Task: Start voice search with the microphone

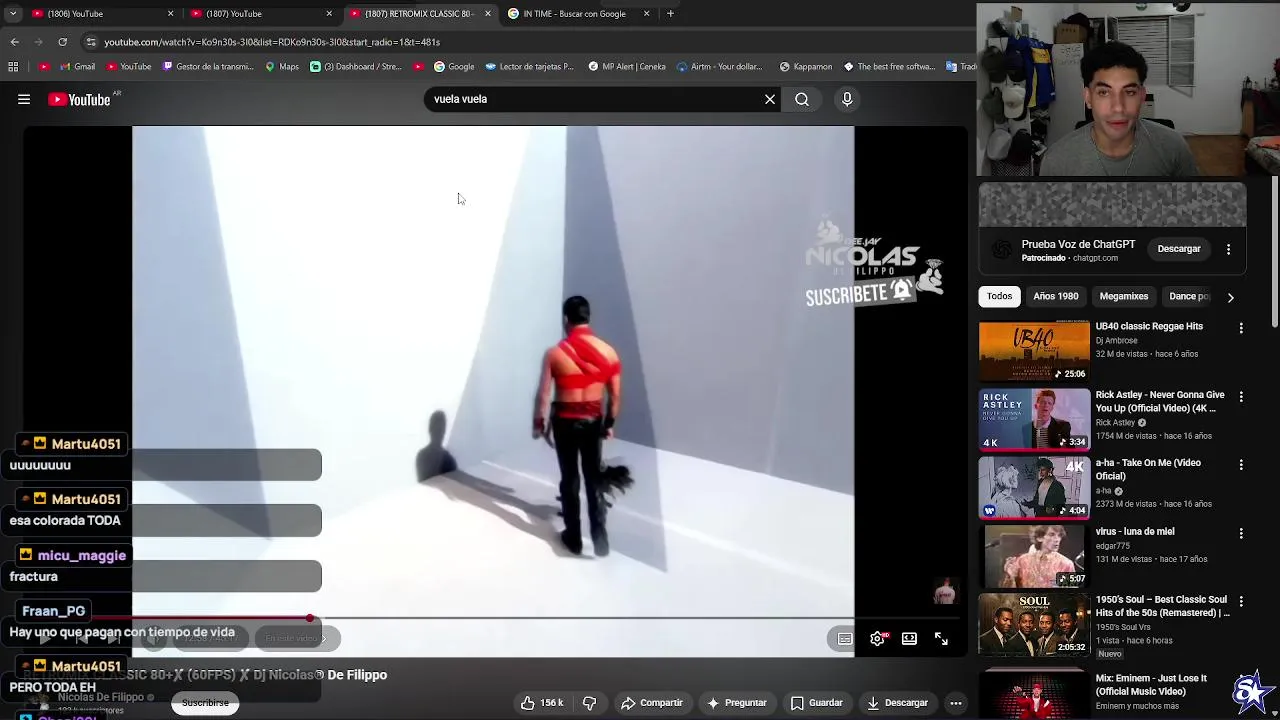Action: click(x=847, y=99)
